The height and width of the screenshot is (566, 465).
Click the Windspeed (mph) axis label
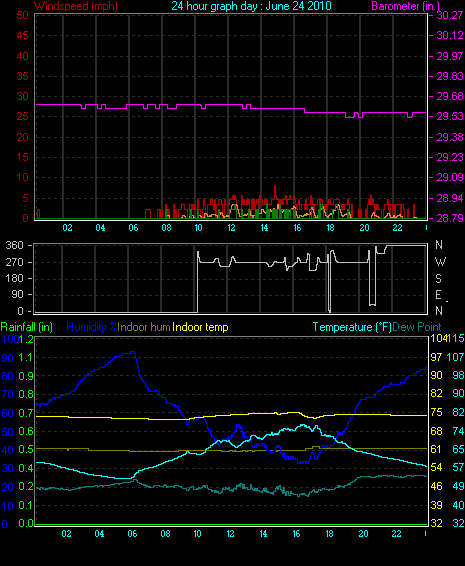click(75, 6)
